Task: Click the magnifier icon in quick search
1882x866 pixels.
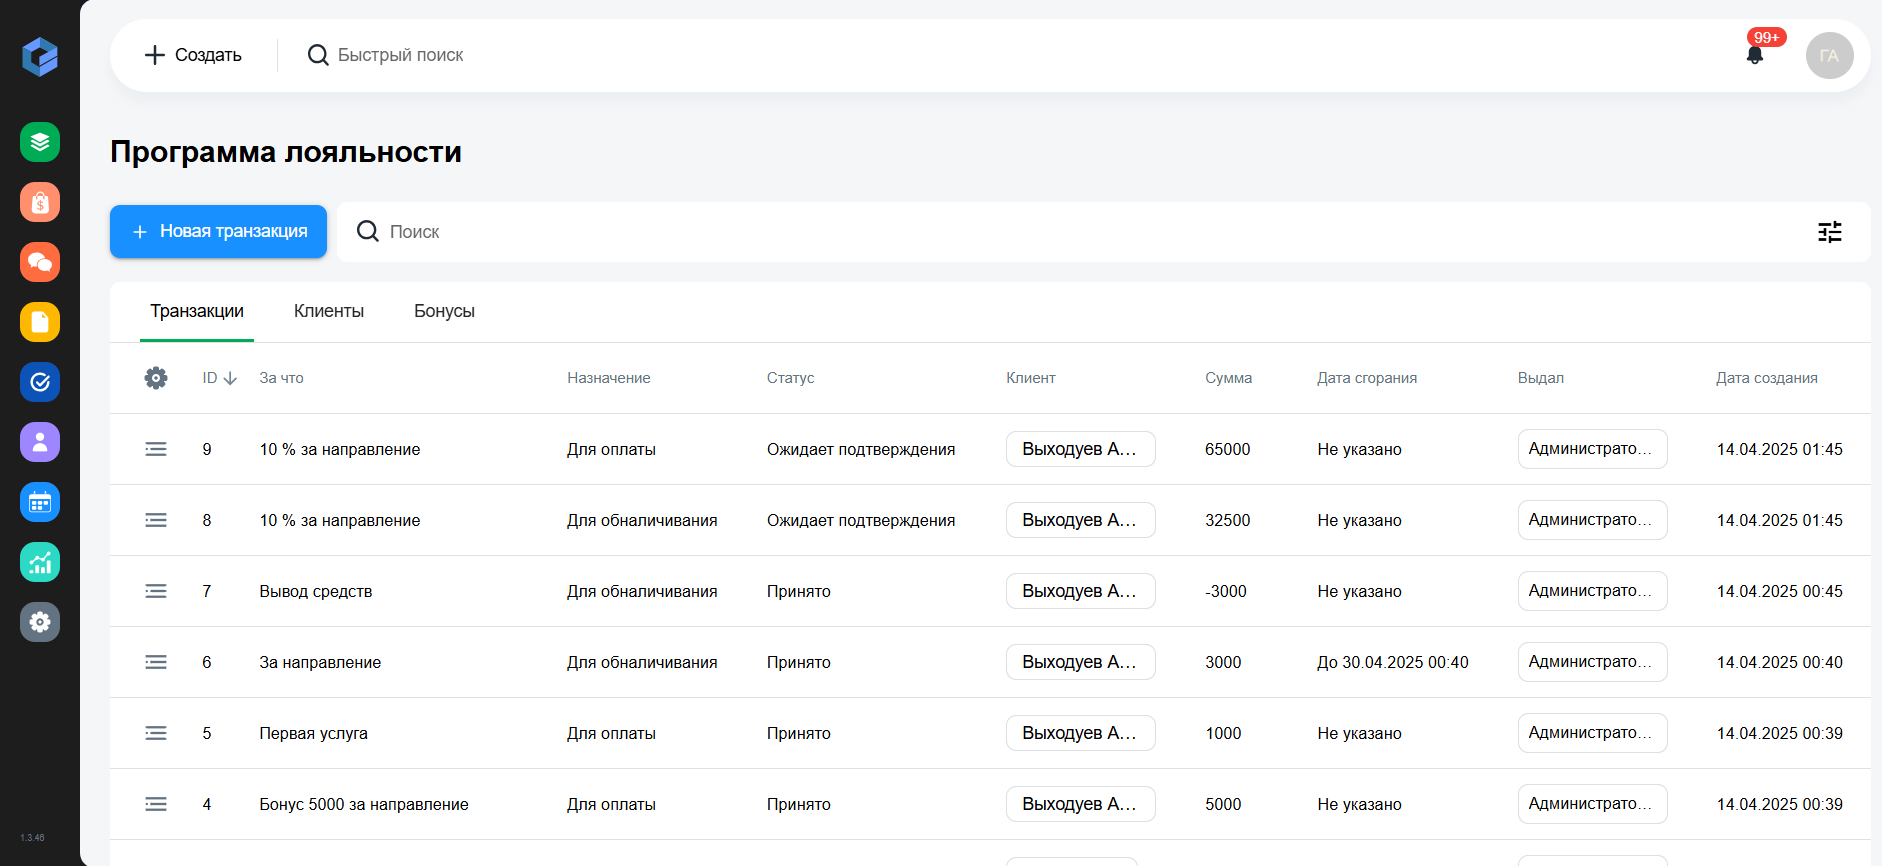Action: 318,55
